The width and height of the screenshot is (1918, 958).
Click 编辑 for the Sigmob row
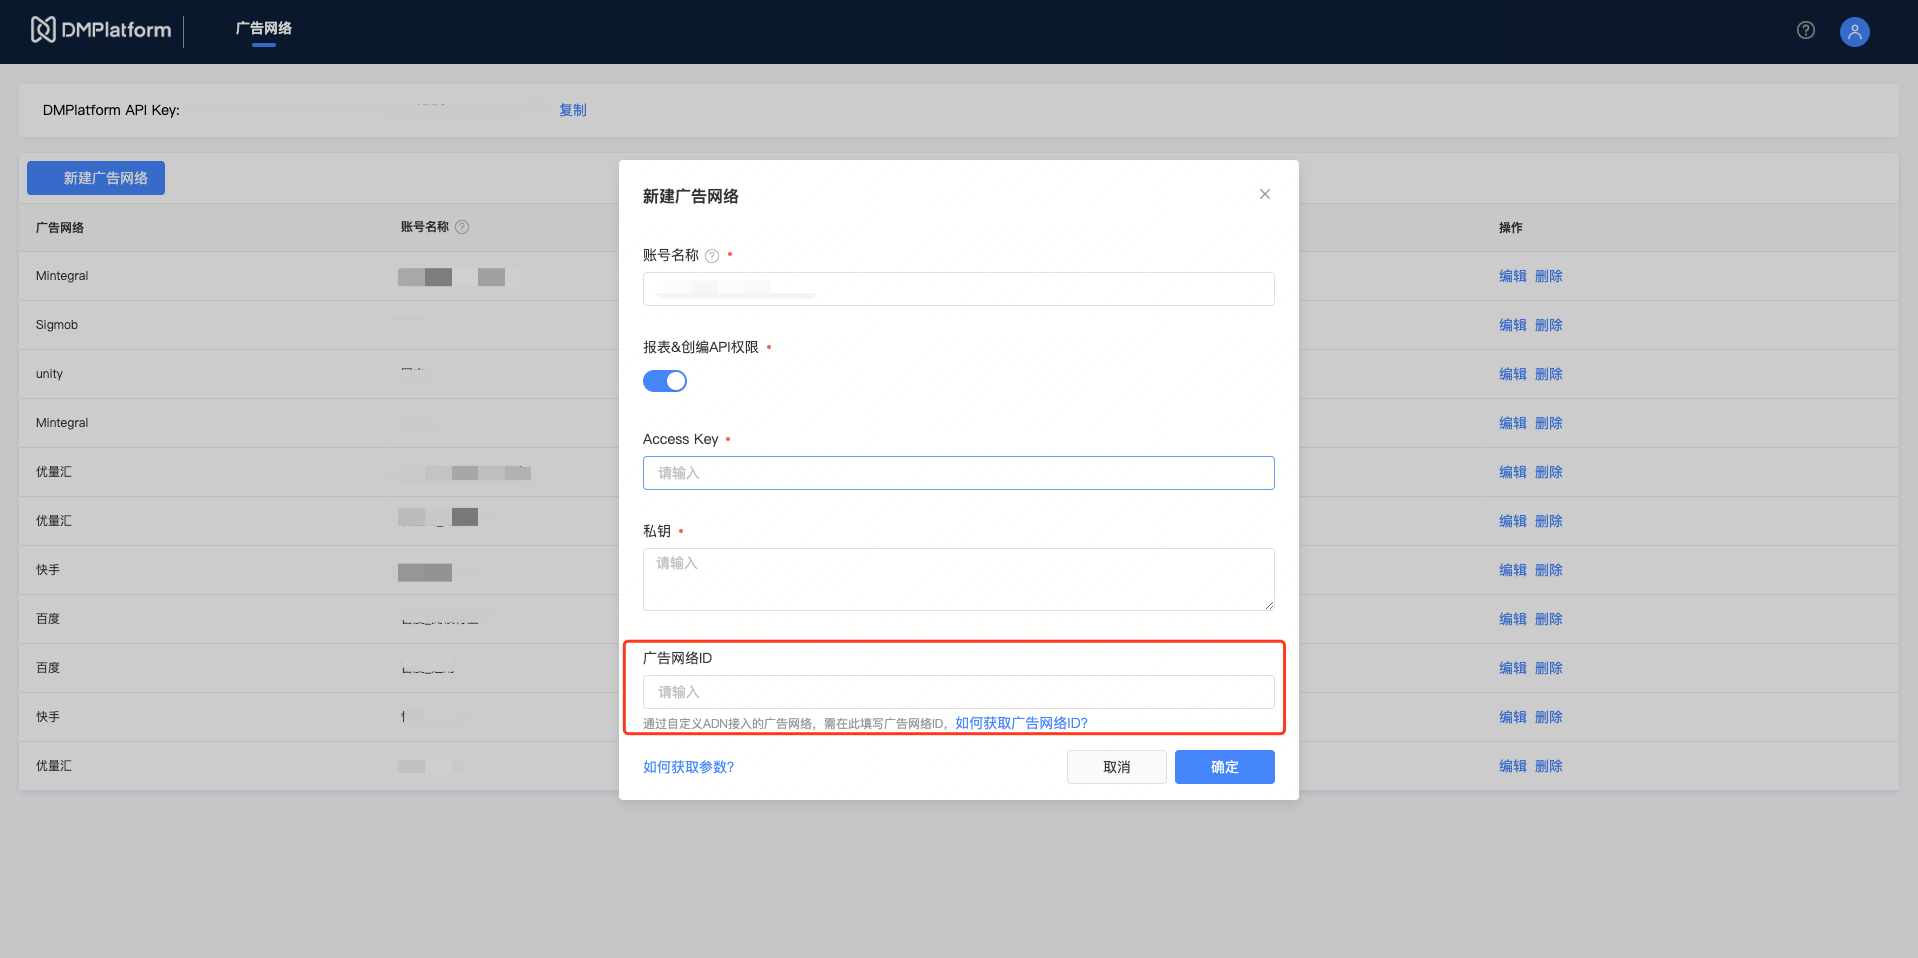coord(1512,325)
